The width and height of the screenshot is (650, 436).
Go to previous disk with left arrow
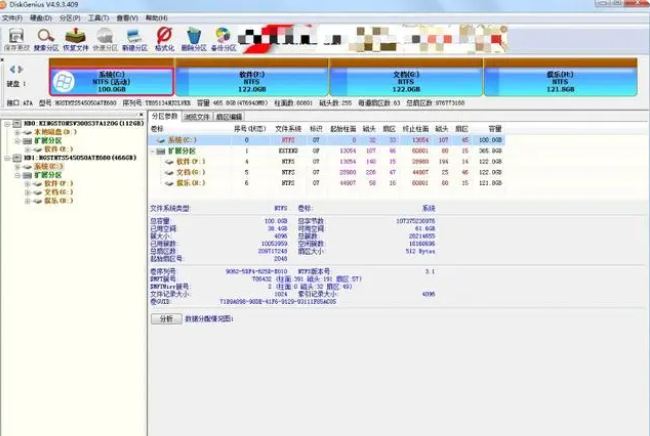tap(11, 70)
